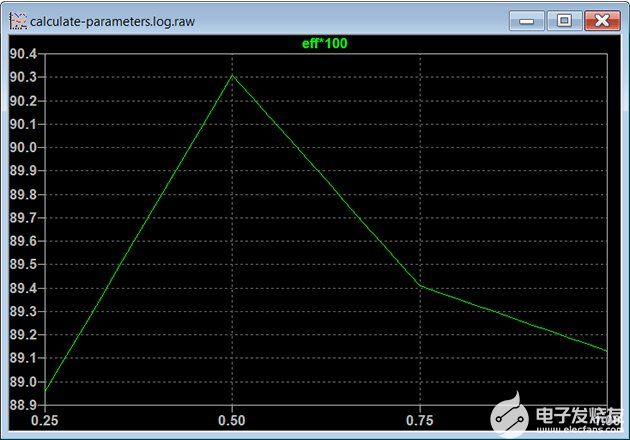
Task: Click the 0.50 label on horizontal axis
Action: 232,421
